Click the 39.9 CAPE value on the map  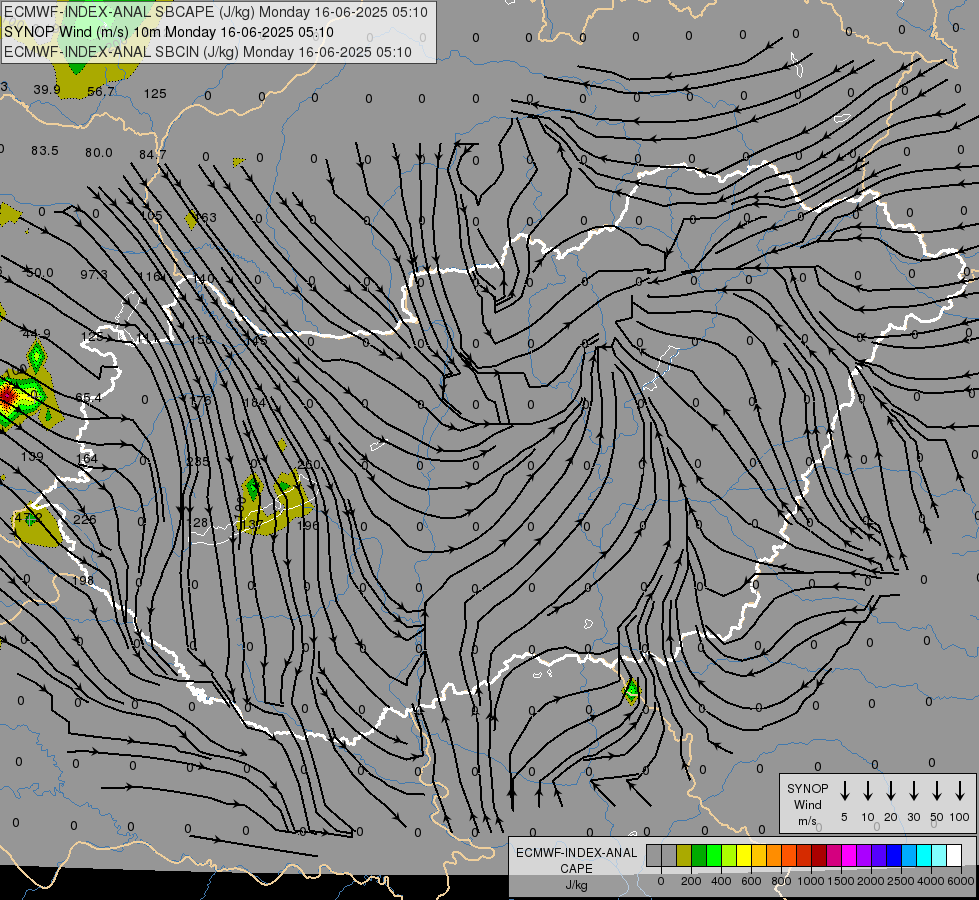pyautogui.click(x=47, y=90)
